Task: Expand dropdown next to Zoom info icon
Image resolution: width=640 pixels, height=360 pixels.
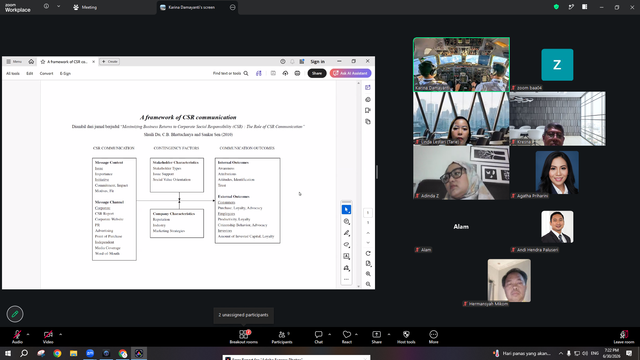Action: point(58,6)
